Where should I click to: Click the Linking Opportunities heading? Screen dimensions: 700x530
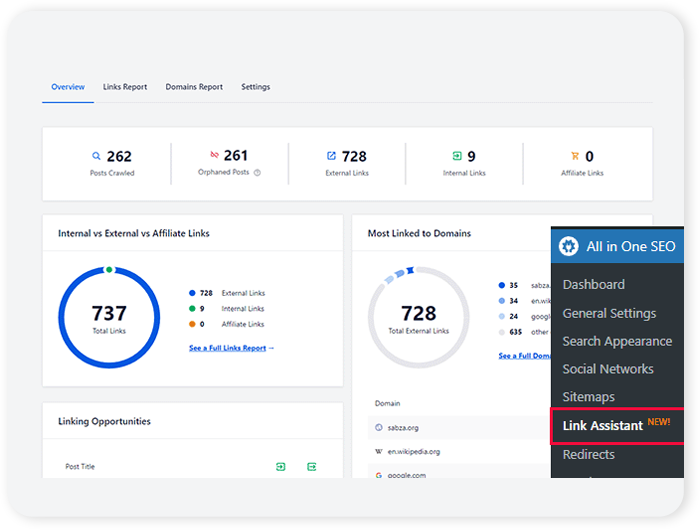point(104,421)
